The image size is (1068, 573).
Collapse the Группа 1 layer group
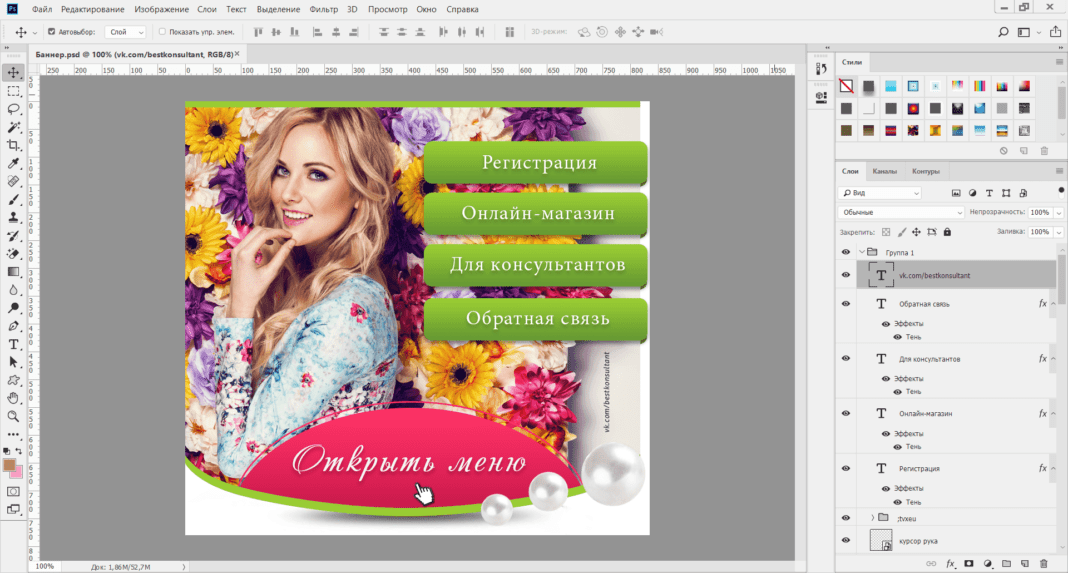[860, 252]
